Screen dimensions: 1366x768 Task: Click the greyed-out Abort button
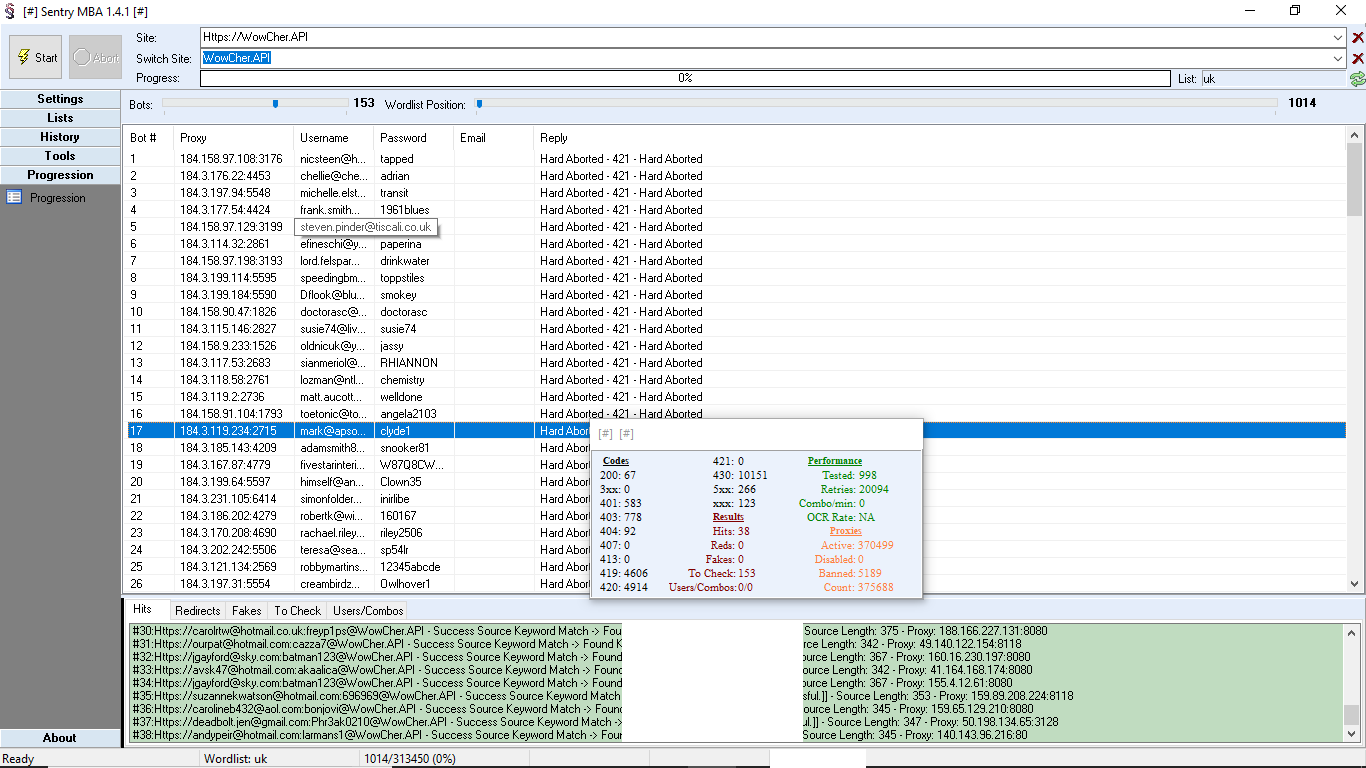point(95,57)
